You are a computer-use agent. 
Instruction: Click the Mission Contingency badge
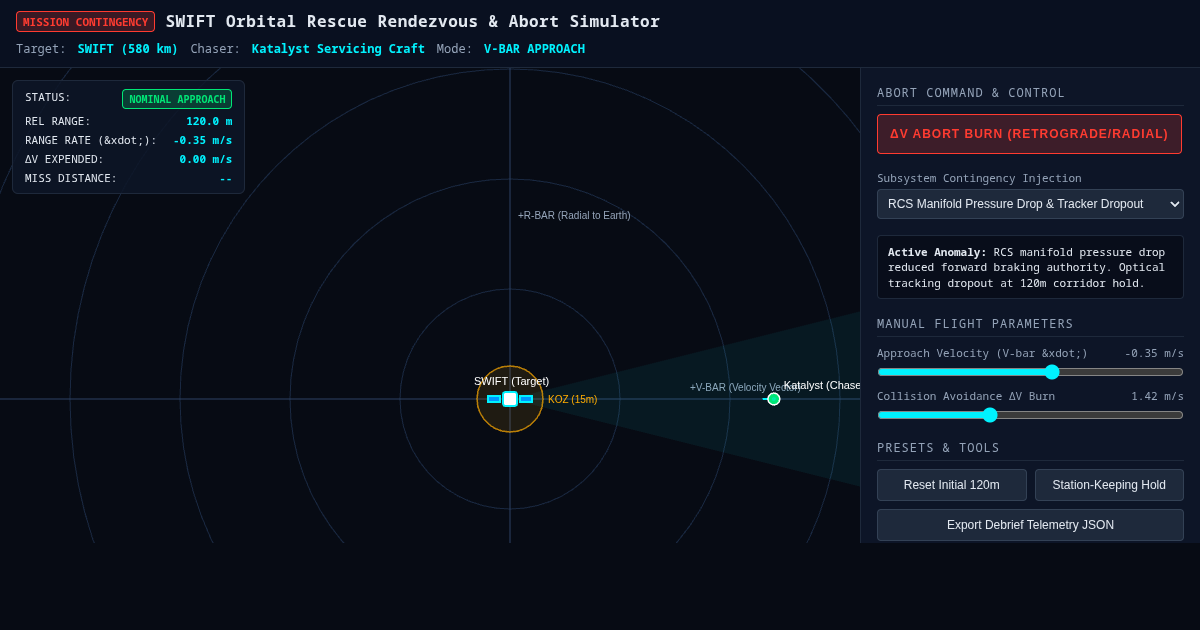pyautogui.click(x=85, y=22)
